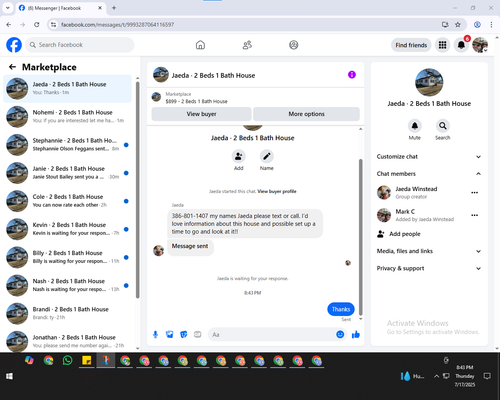Open the Windows Start menu
This screenshot has height=400, width=500.
[9, 376]
